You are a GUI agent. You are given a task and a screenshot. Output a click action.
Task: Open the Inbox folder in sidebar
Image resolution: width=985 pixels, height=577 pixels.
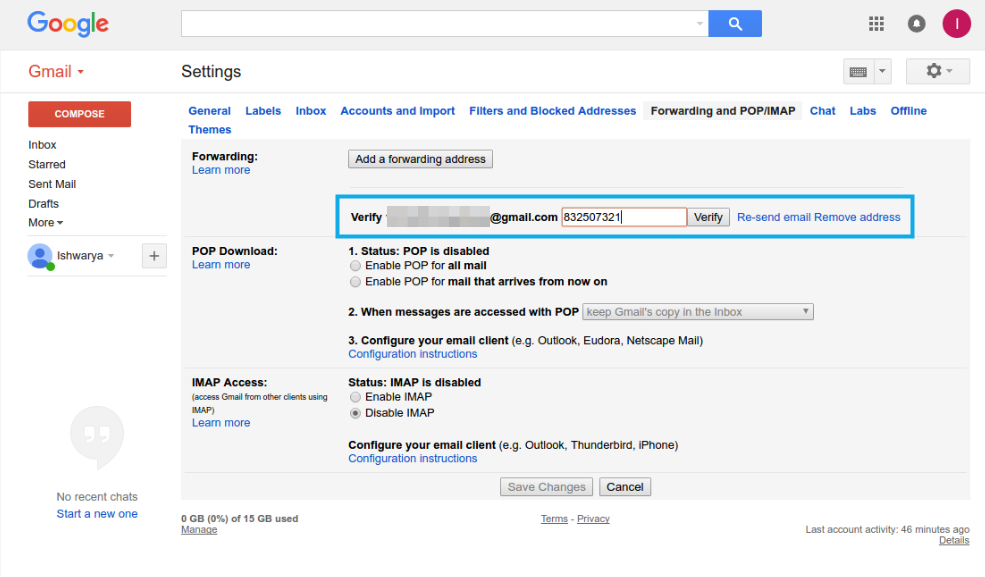click(x=42, y=145)
